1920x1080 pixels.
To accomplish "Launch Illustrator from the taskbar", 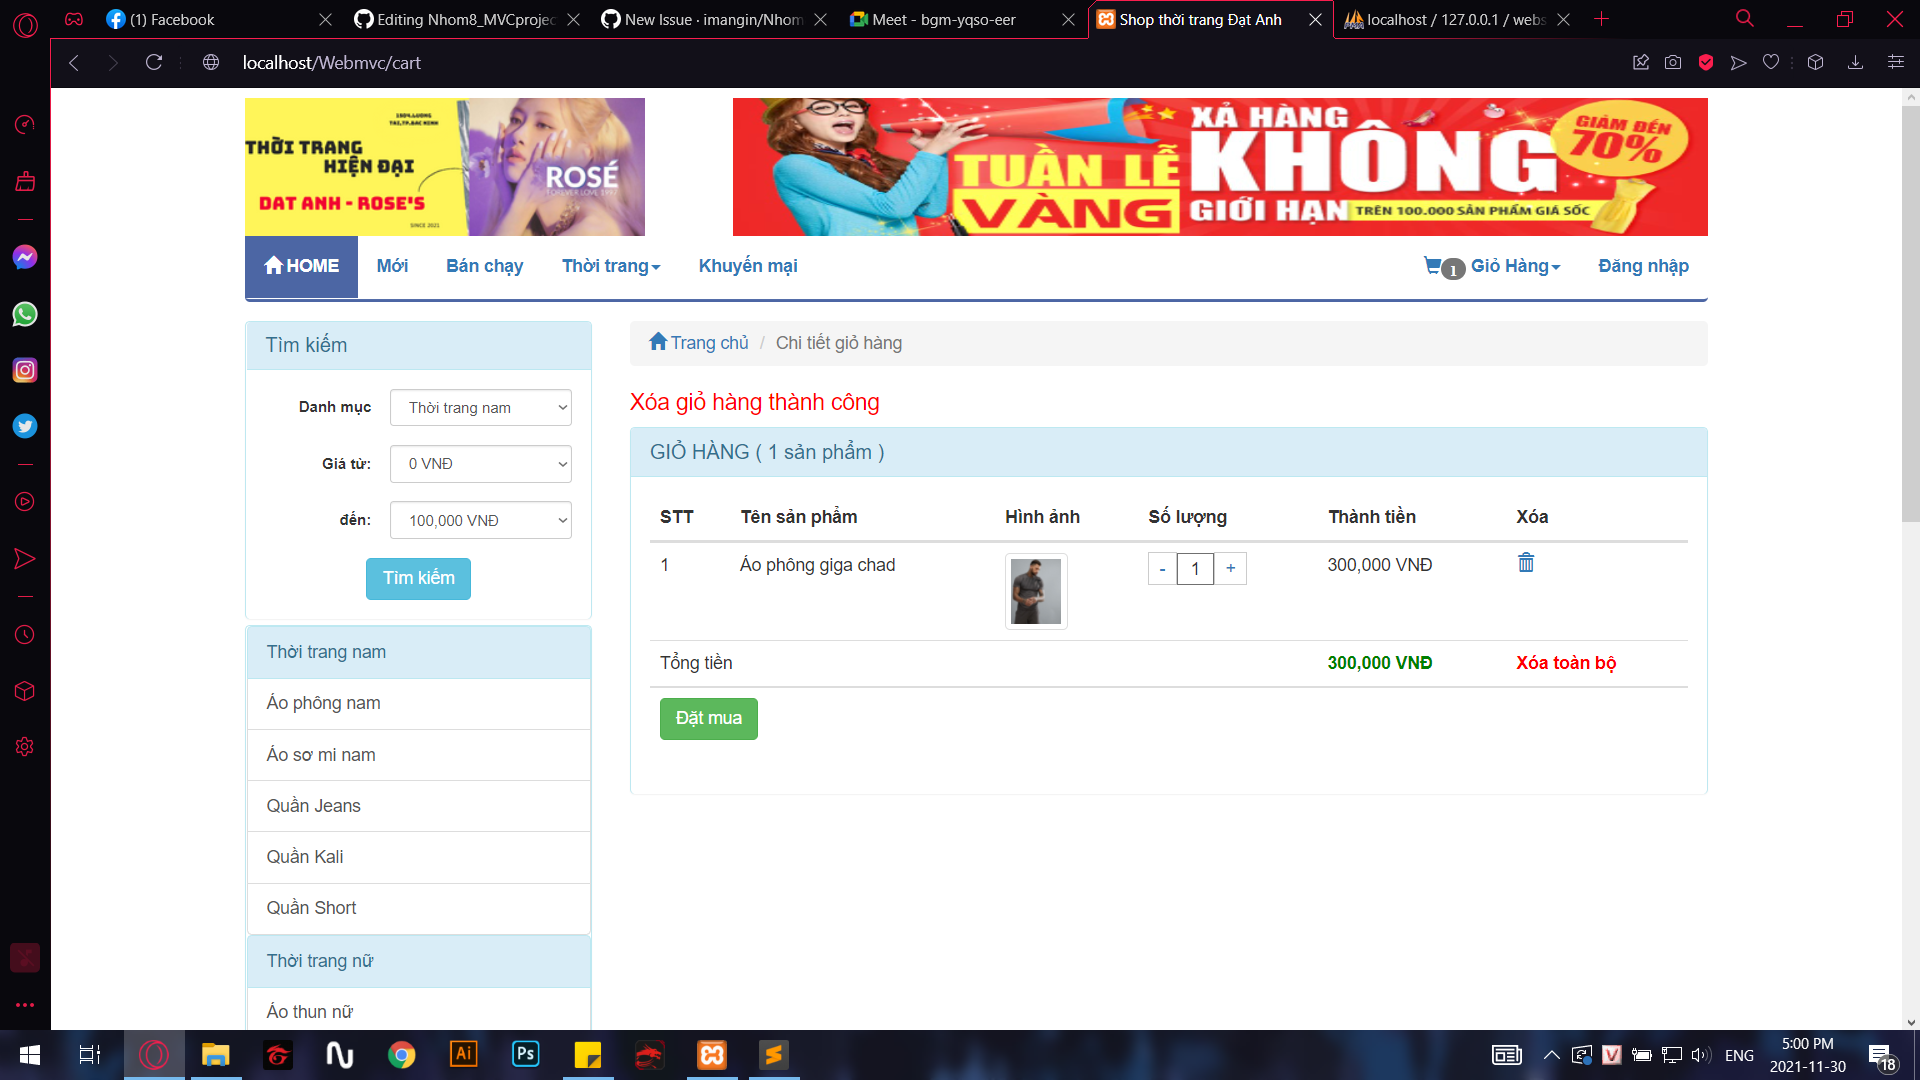I will [463, 1054].
